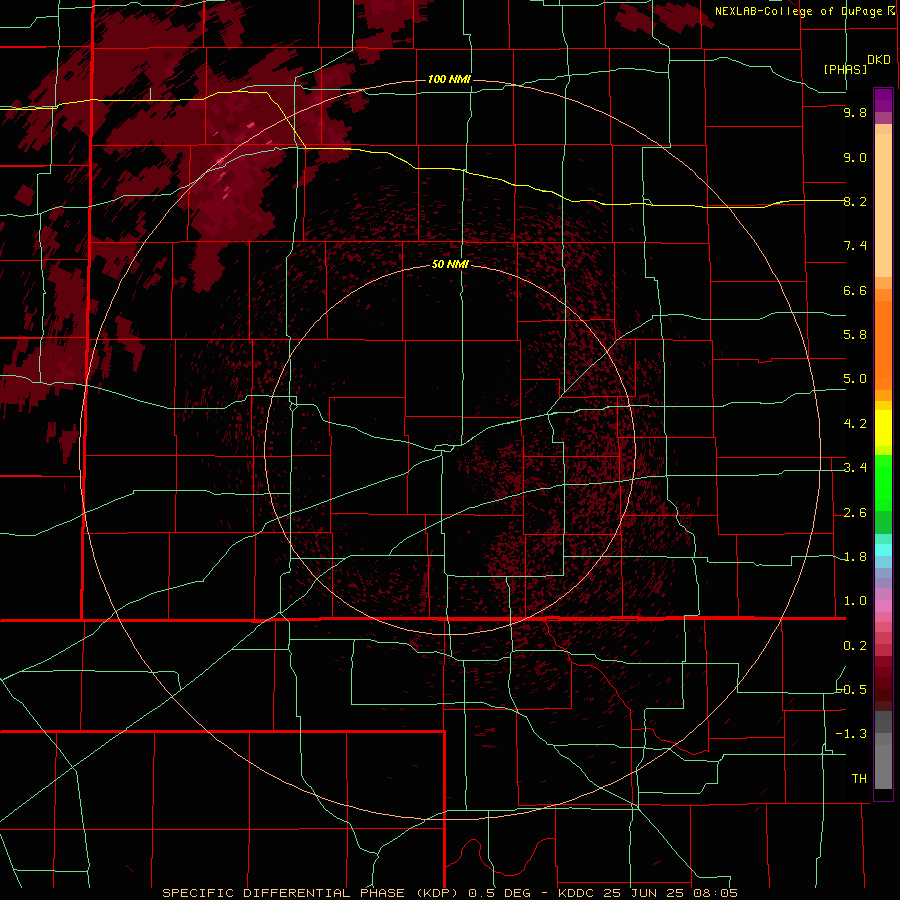The width and height of the screenshot is (900, 900).
Task: Click the 4.2 value on the color scale
Action: coord(855,424)
